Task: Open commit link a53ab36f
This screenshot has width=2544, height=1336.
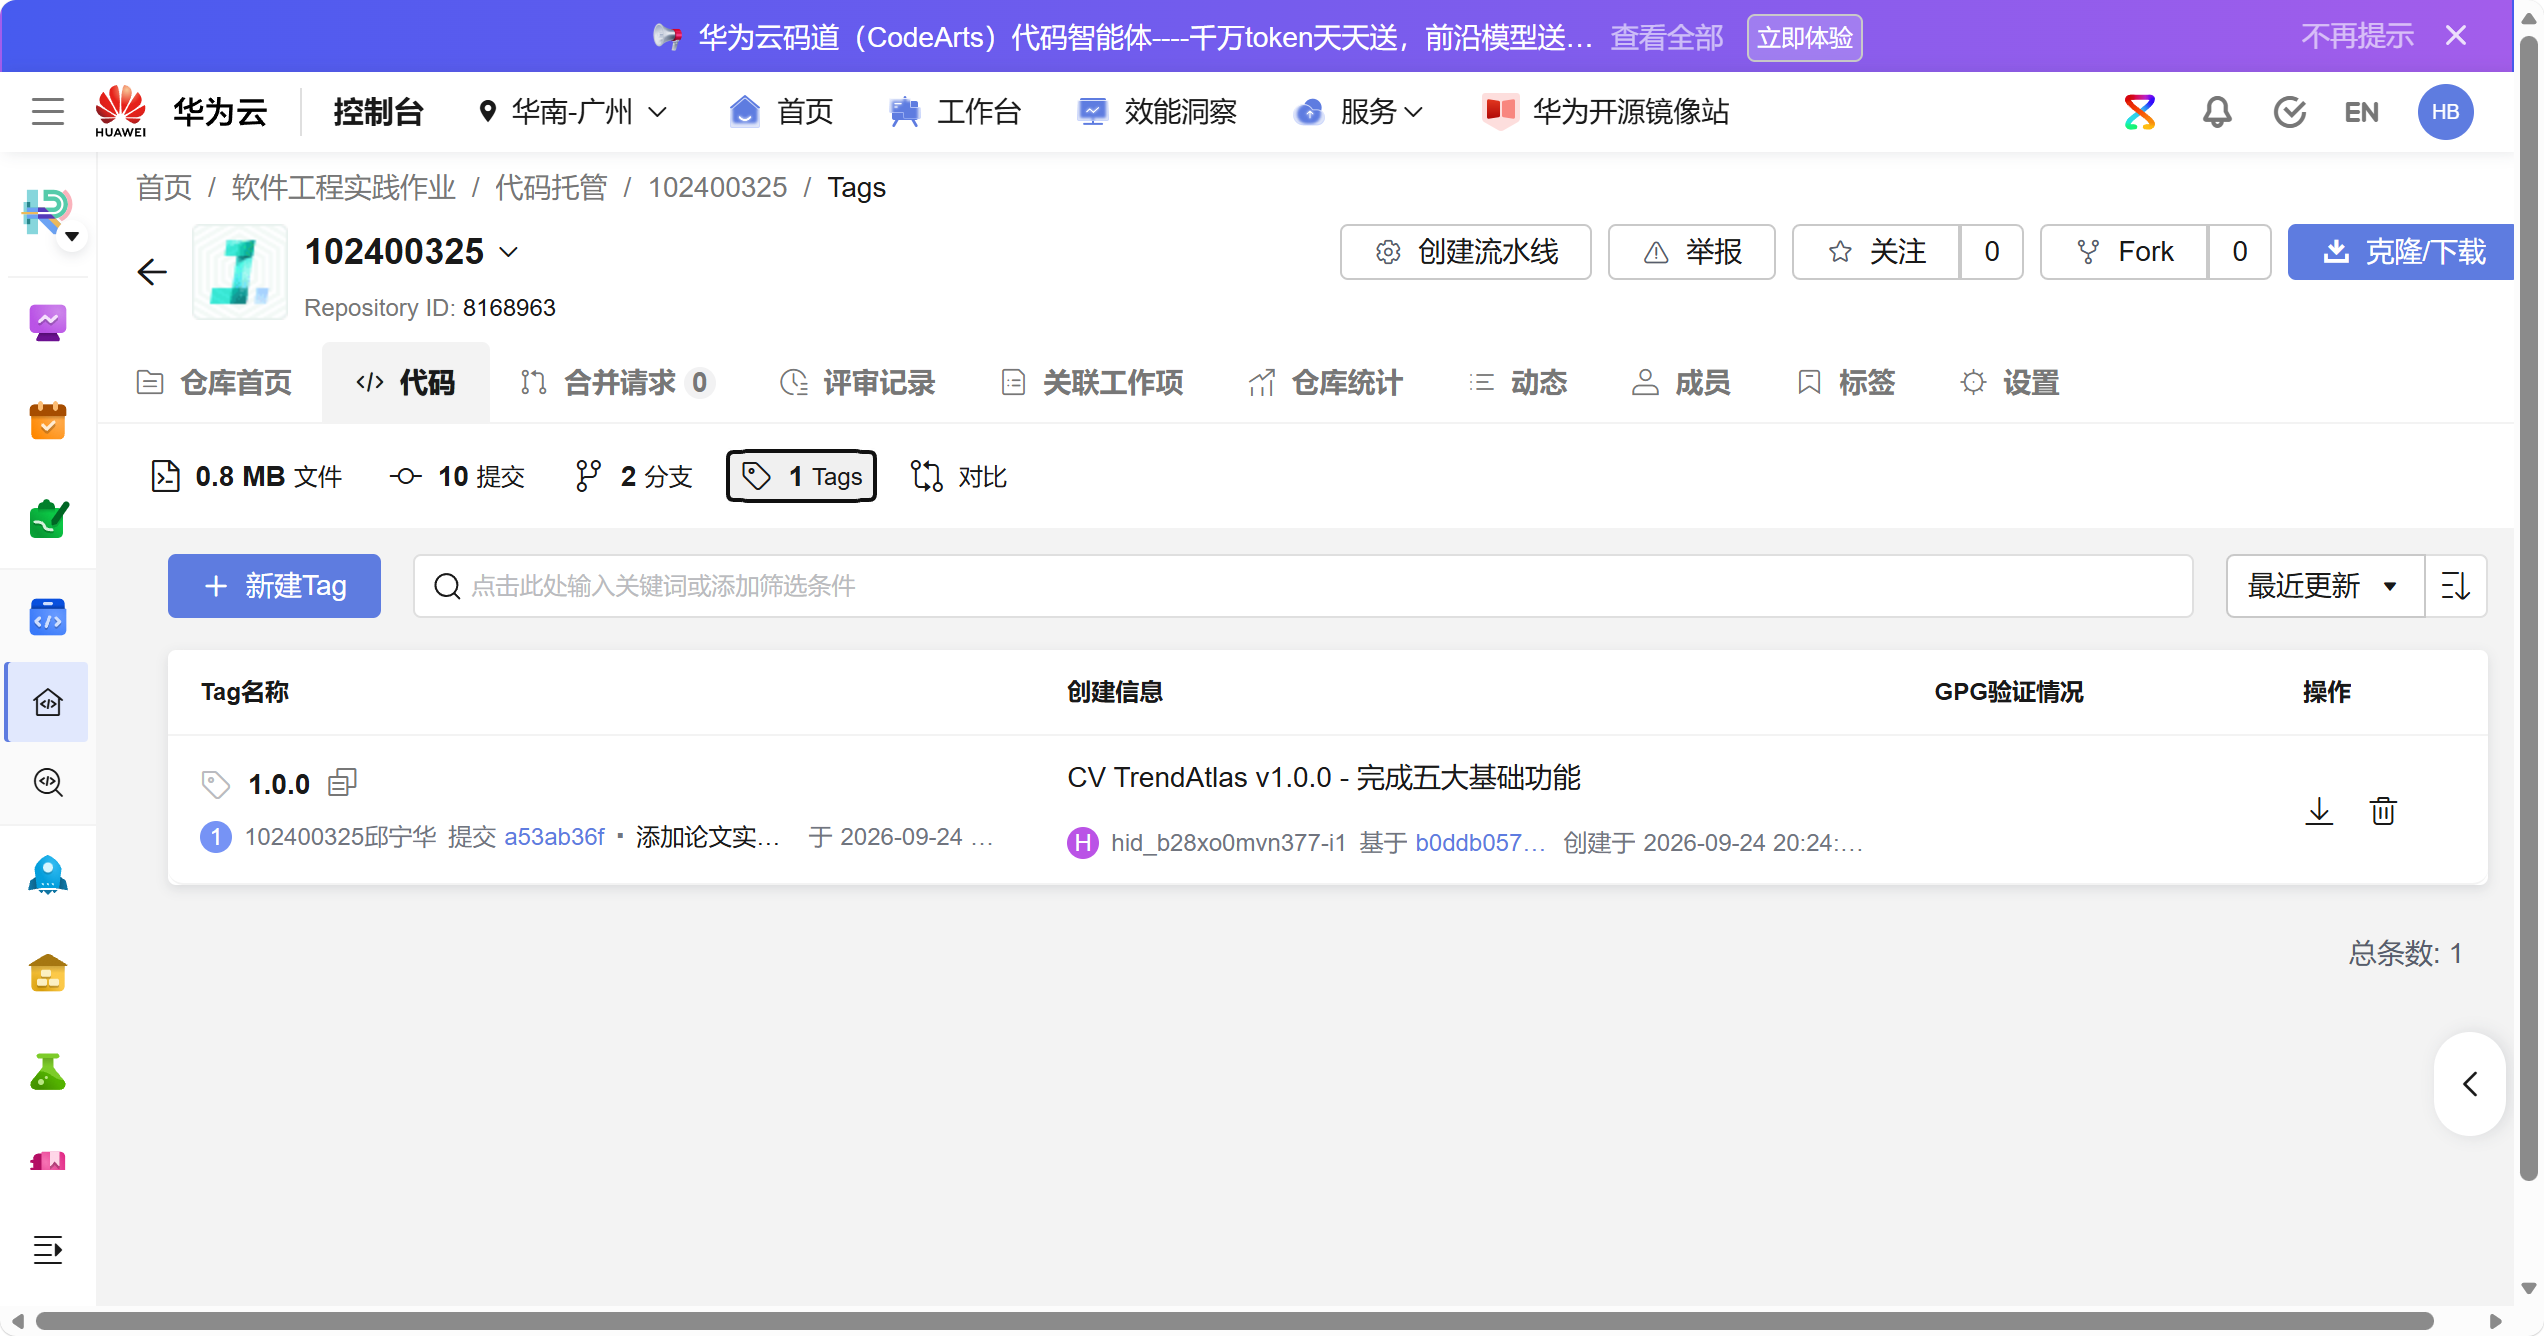Action: (x=554, y=837)
